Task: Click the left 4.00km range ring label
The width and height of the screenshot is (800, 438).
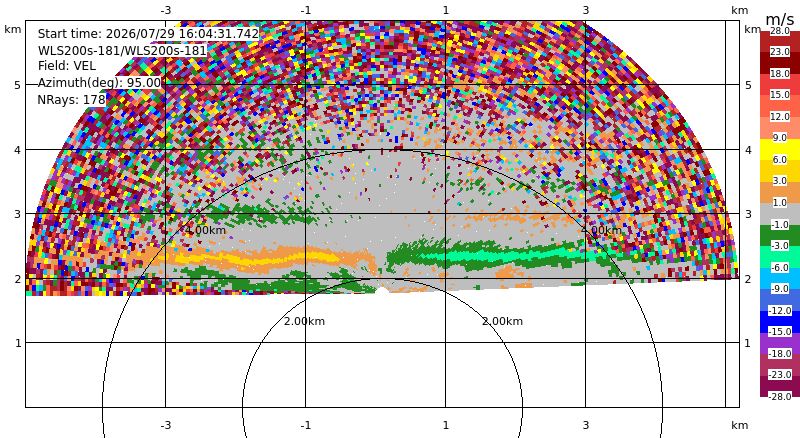Action: point(205,230)
